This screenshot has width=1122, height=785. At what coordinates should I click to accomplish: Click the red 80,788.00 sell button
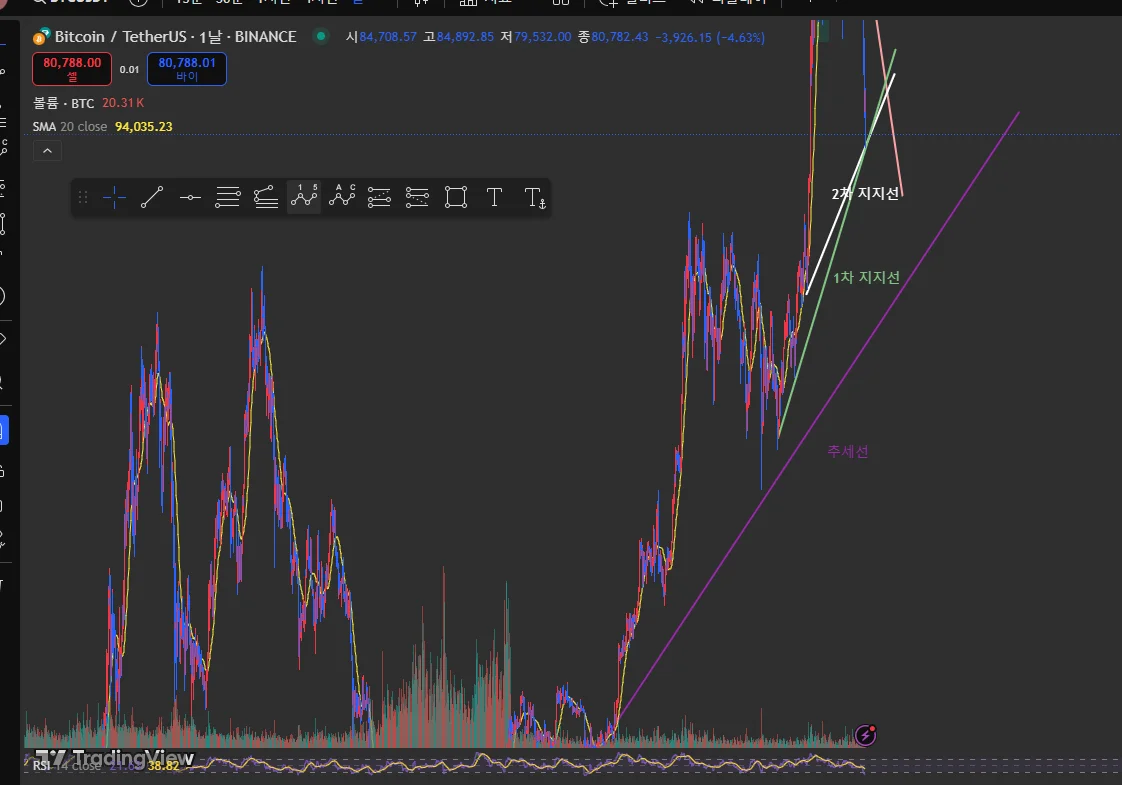click(x=72, y=69)
